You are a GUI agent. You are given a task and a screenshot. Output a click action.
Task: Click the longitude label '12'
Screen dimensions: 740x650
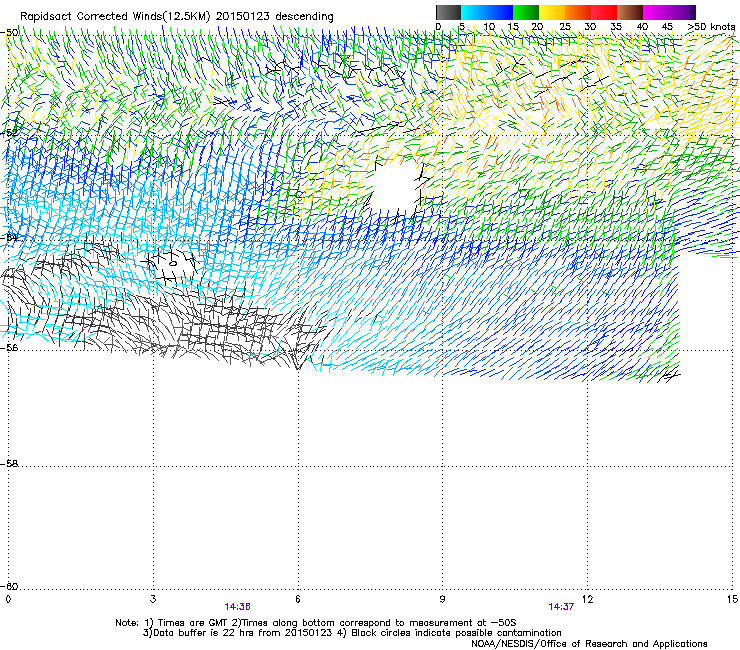coord(587,599)
